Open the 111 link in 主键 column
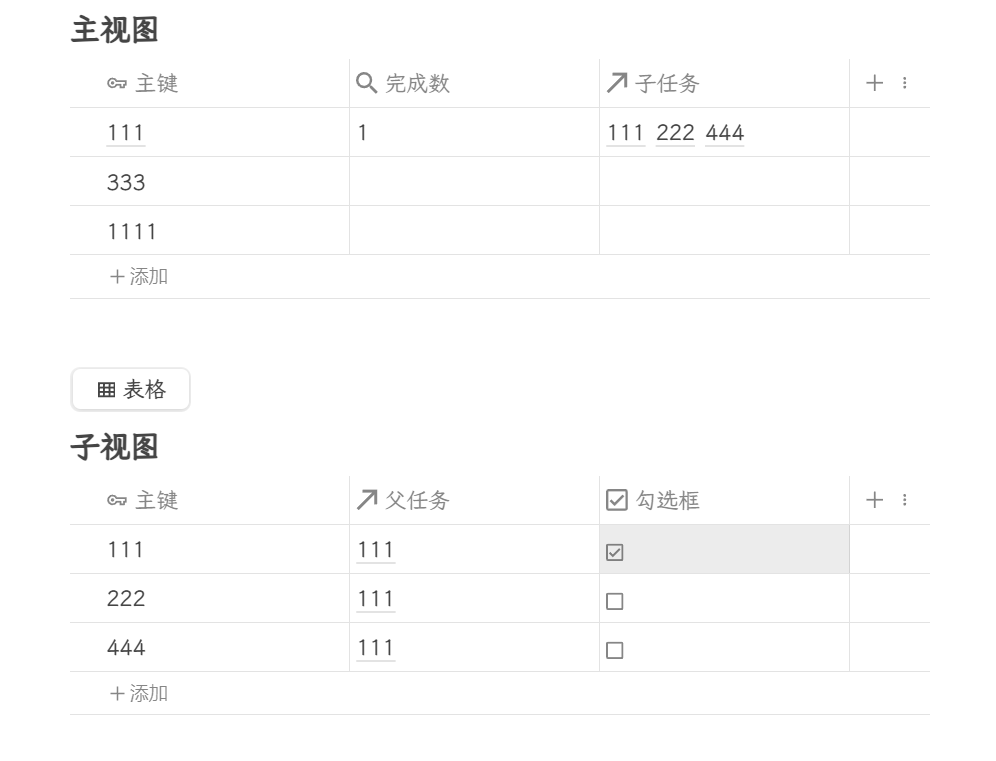Image resolution: width=996 pixels, height=761 pixels. click(125, 132)
